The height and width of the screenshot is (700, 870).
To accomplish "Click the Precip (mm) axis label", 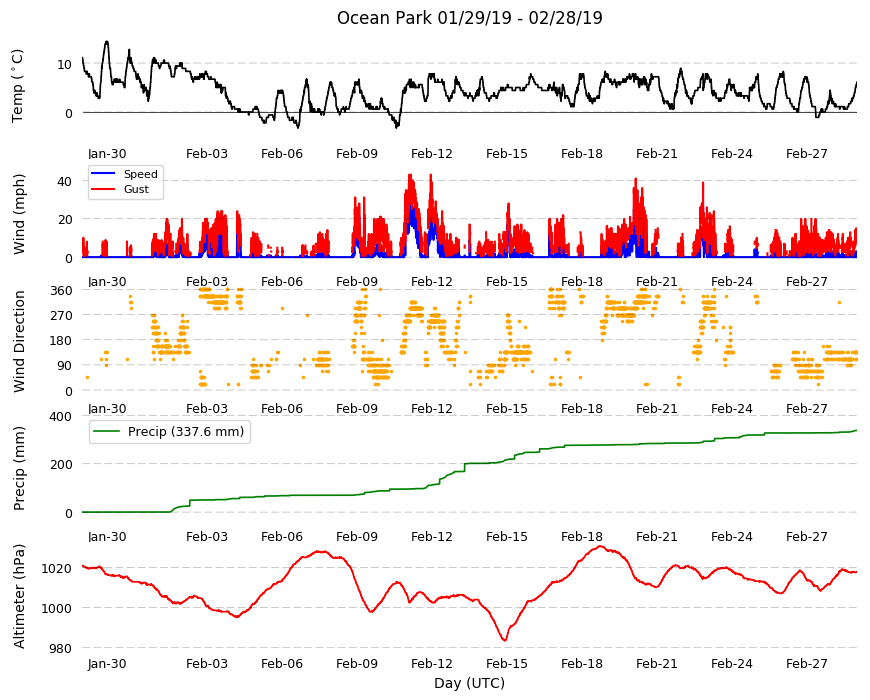I will pyautogui.click(x=19, y=469).
